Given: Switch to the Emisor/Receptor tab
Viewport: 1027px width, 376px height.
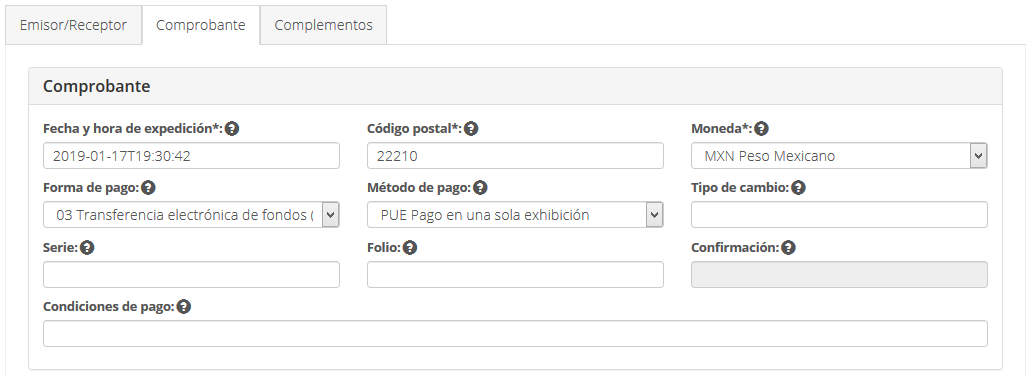Looking at the screenshot, I should click(73, 25).
